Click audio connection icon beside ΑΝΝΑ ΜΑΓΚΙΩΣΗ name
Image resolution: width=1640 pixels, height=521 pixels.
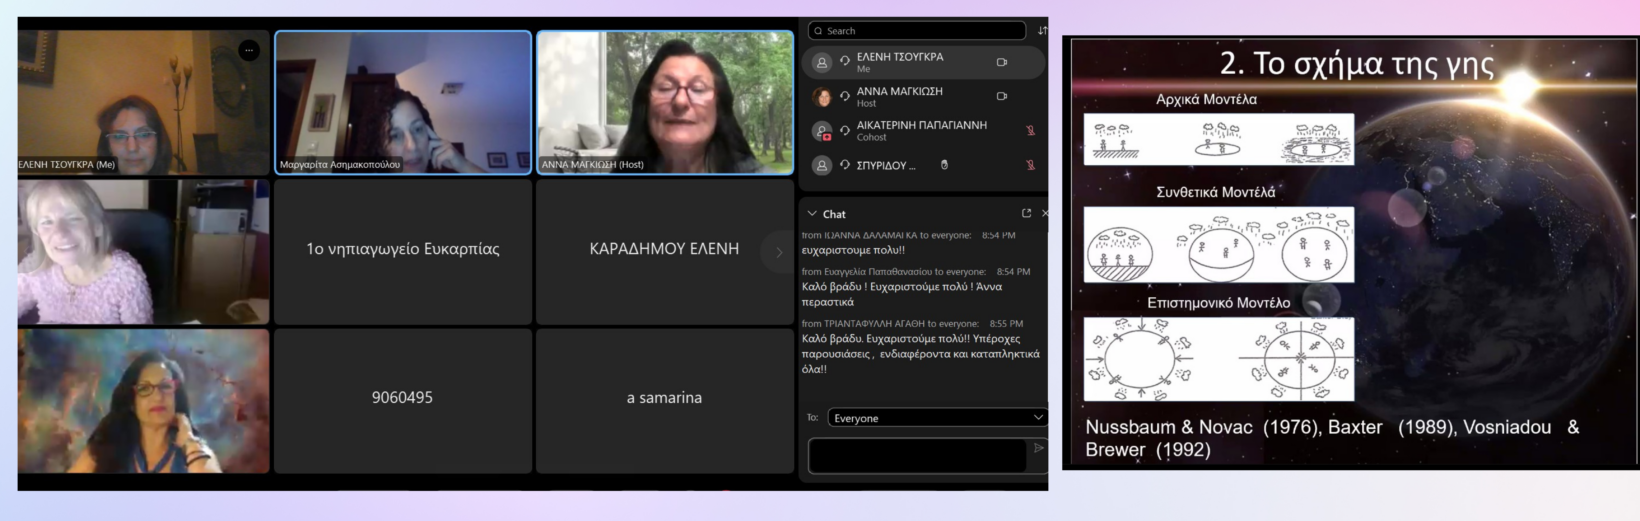[845, 96]
